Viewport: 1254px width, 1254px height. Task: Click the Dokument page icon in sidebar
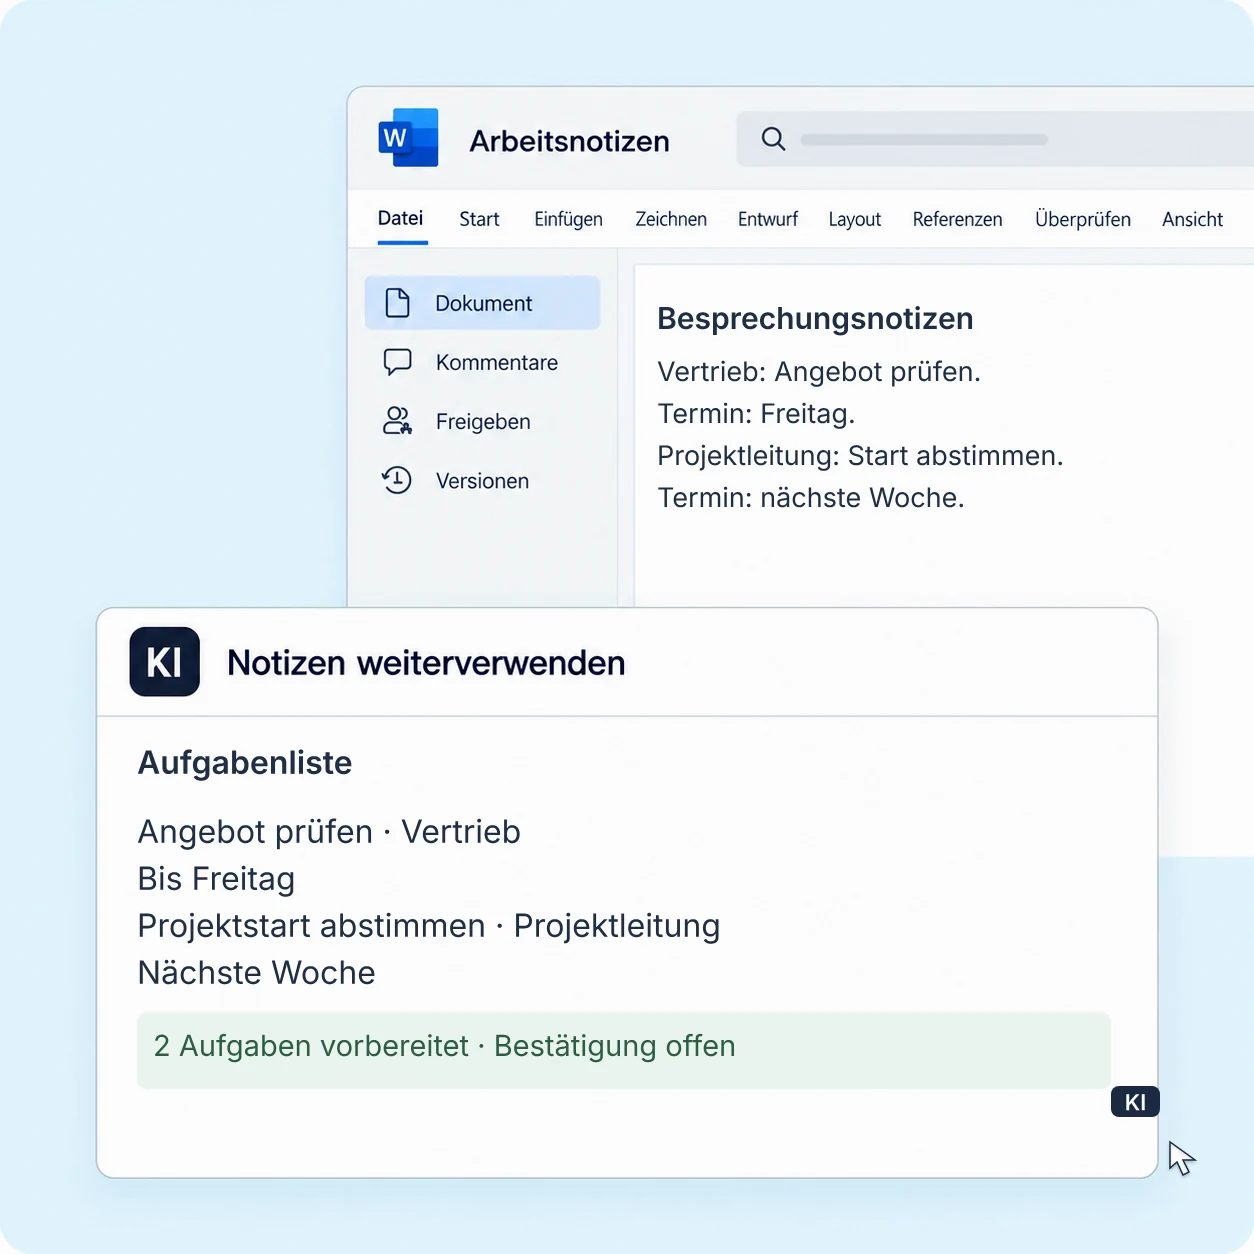(x=397, y=303)
